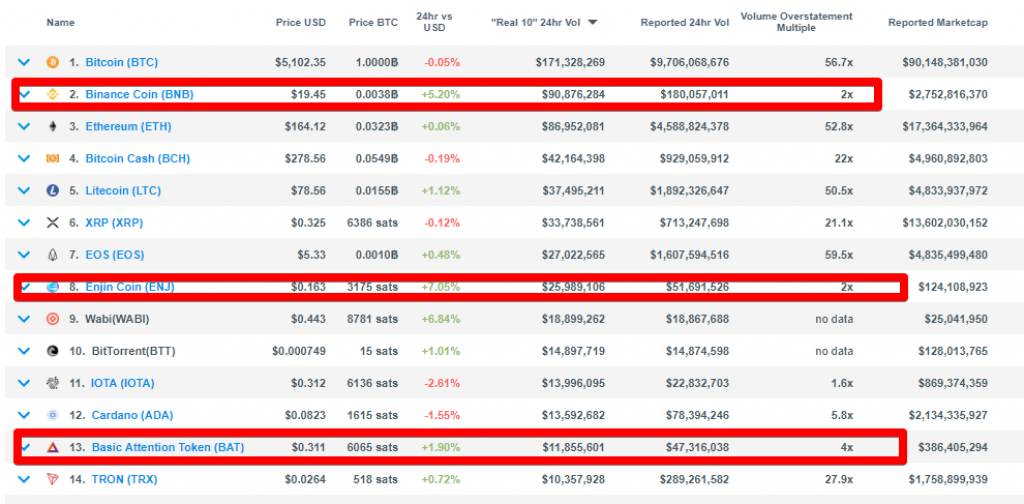Click the Enjin Coin logo icon

[52, 287]
